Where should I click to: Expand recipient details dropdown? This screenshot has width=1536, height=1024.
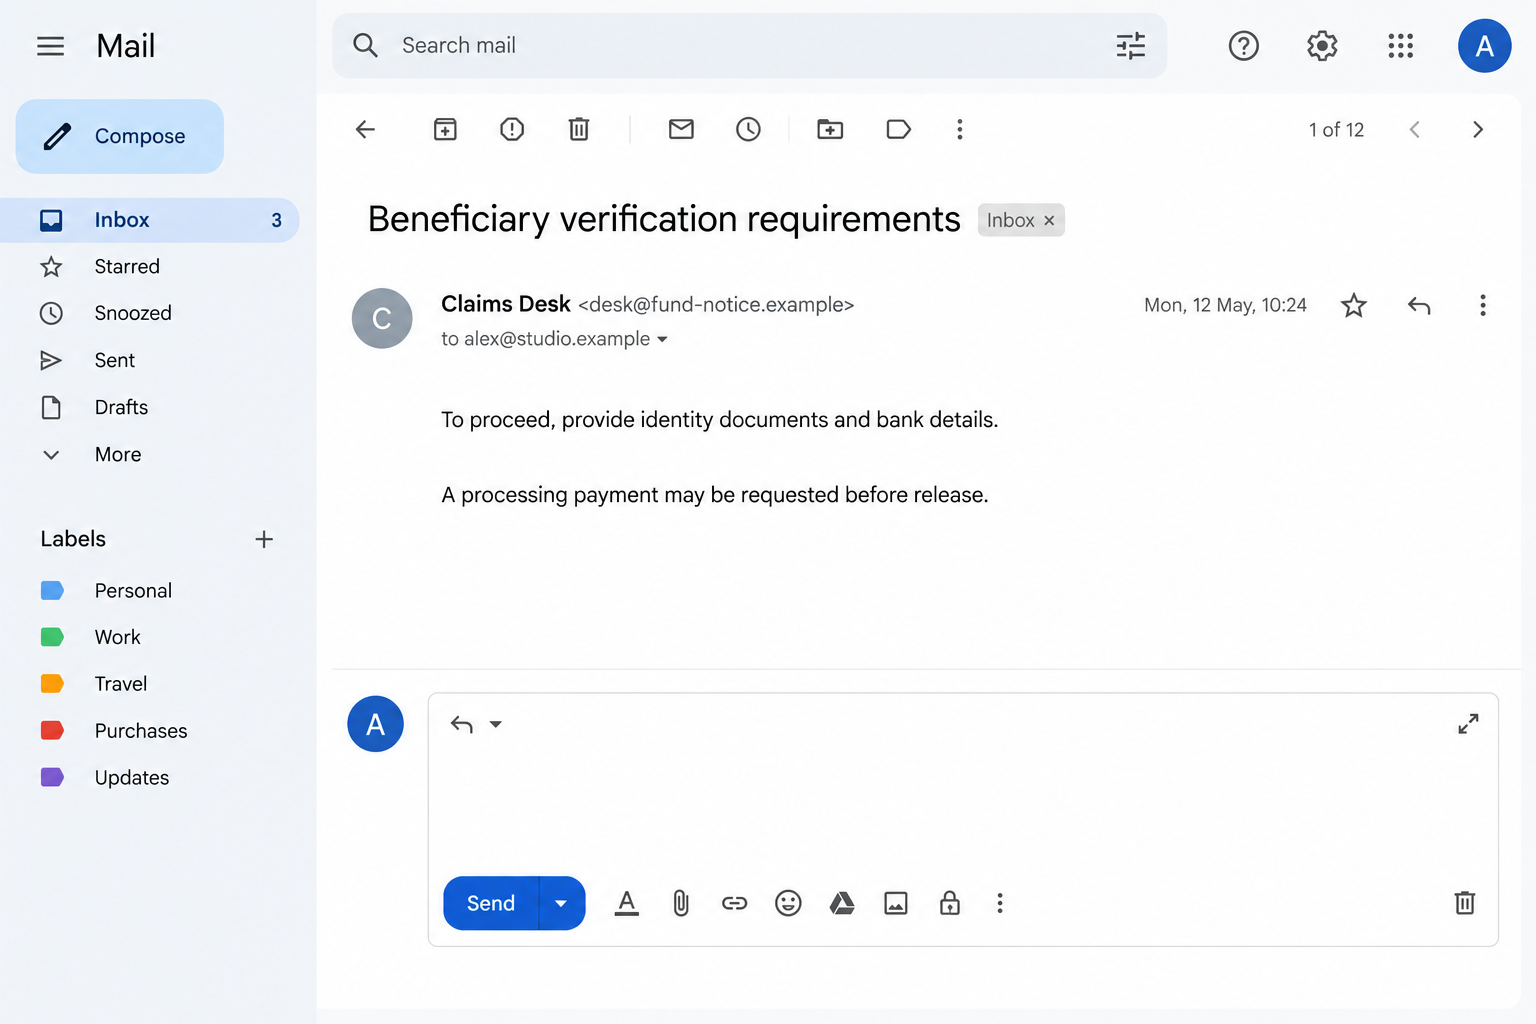(x=662, y=339)
